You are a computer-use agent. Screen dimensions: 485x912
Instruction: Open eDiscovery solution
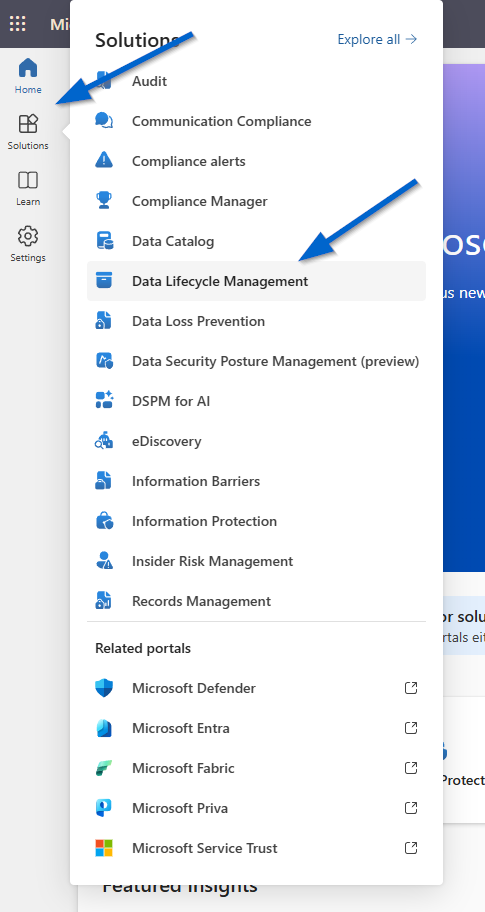256,441
